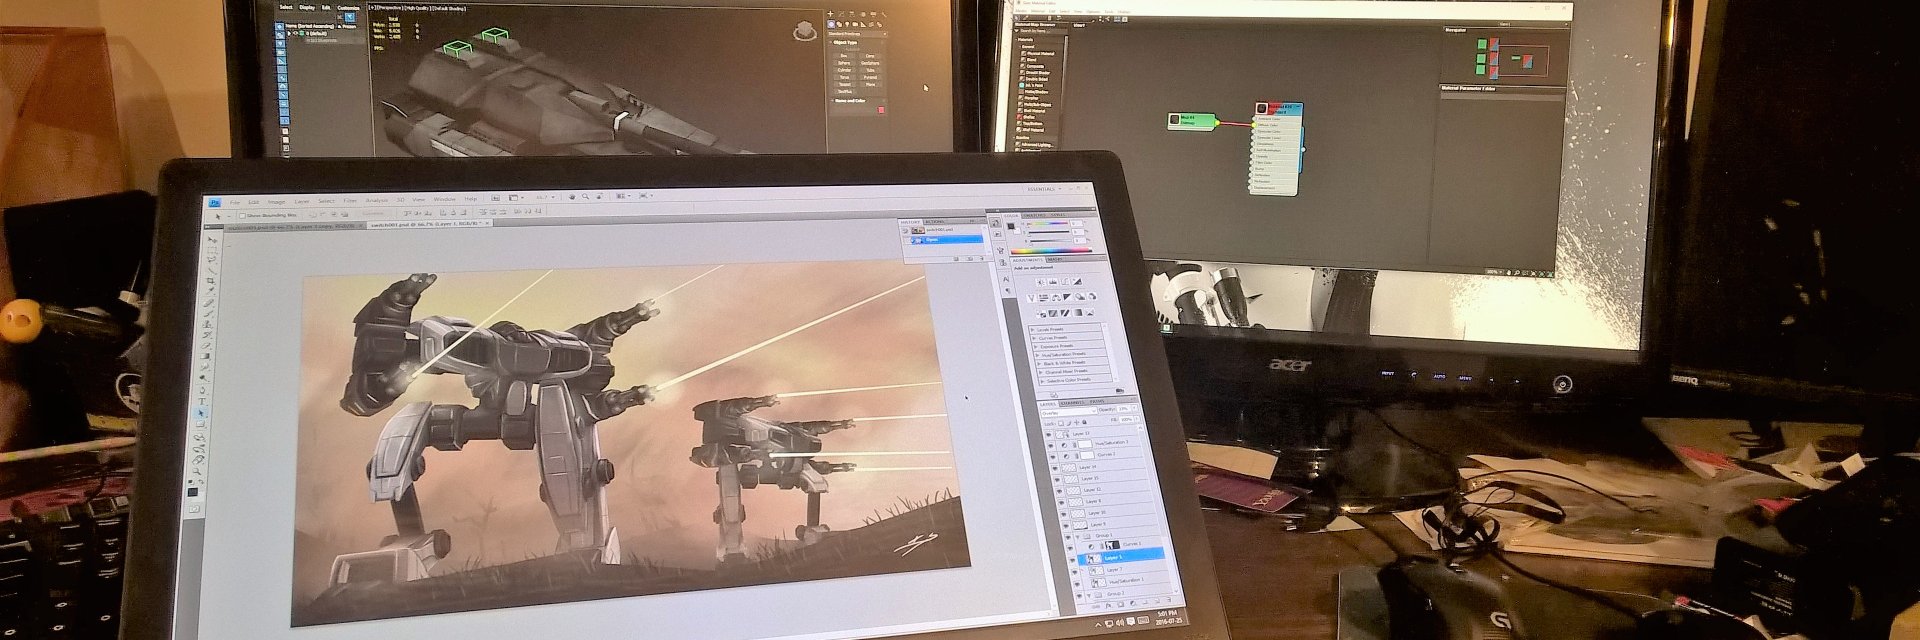Viewport: 1920px width, 640px height.
Task: Select the Type tool in the toolbox
Action: [x=202, y=400]
